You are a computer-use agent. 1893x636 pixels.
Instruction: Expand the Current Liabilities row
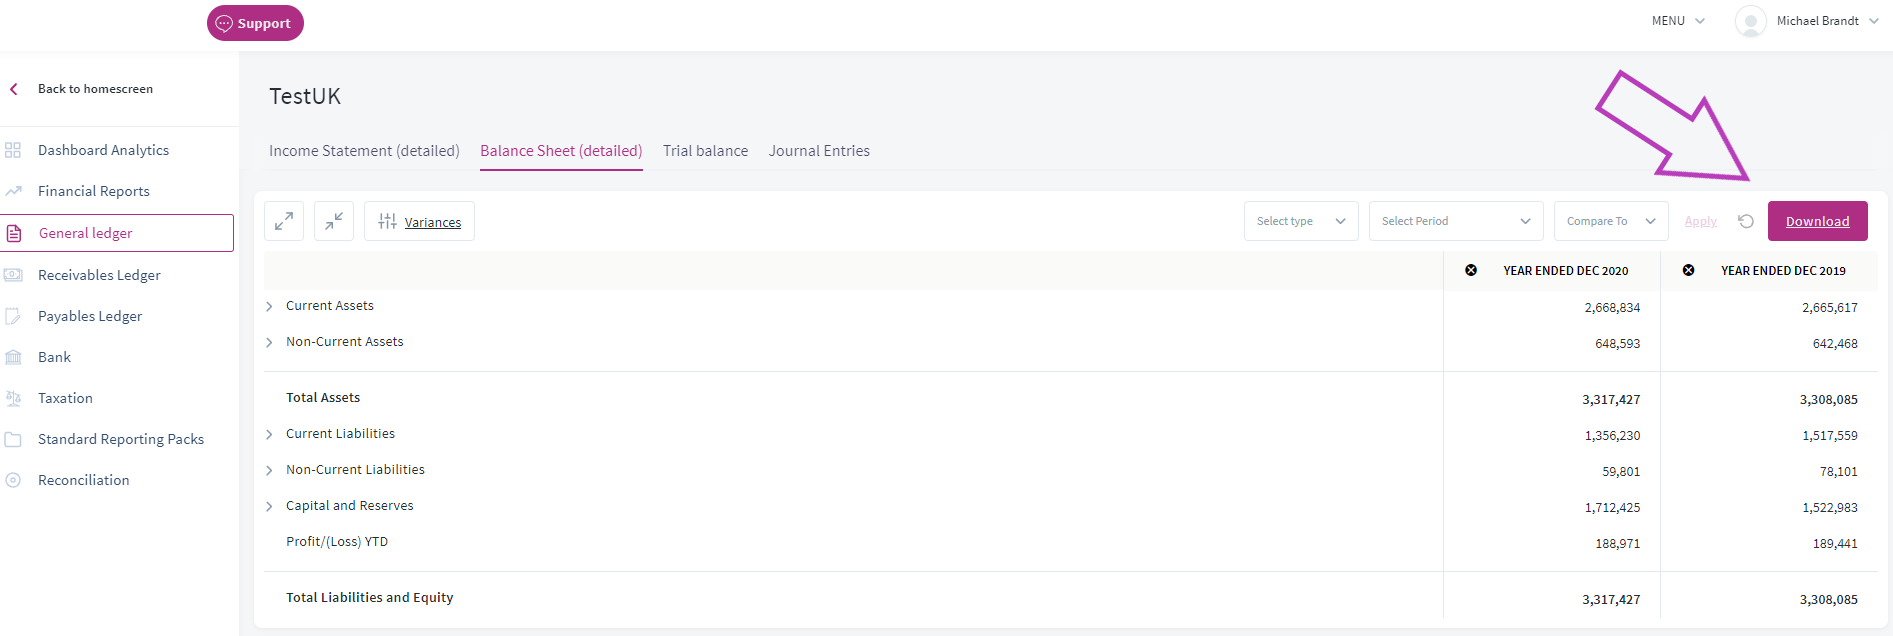click(269, 434)
